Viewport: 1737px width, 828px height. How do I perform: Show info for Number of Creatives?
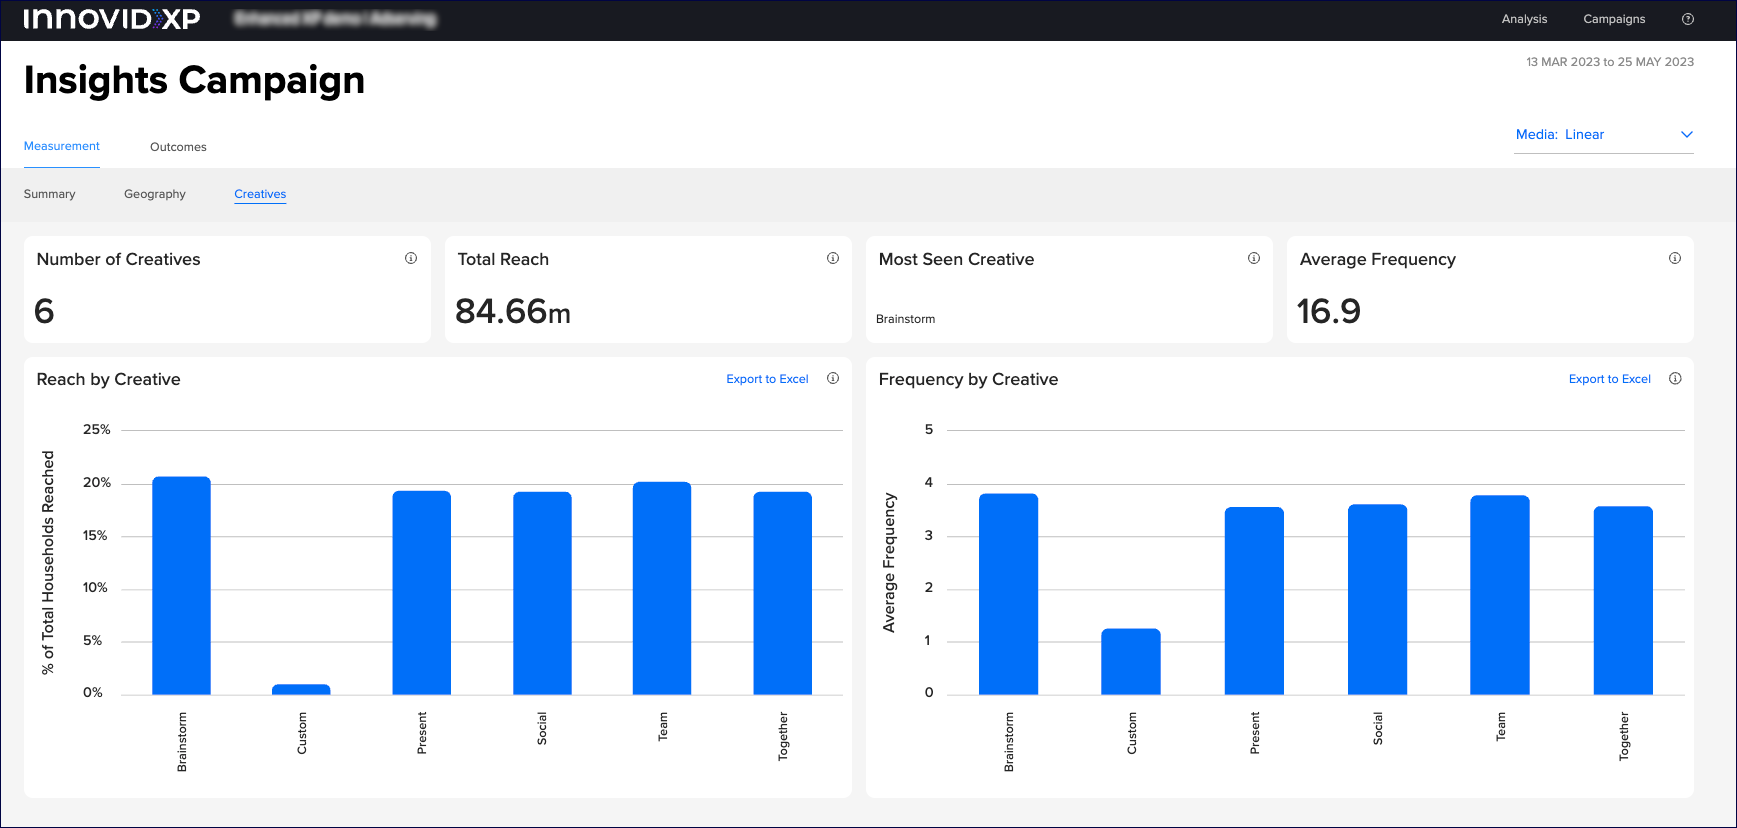click(x=411, y=258)
